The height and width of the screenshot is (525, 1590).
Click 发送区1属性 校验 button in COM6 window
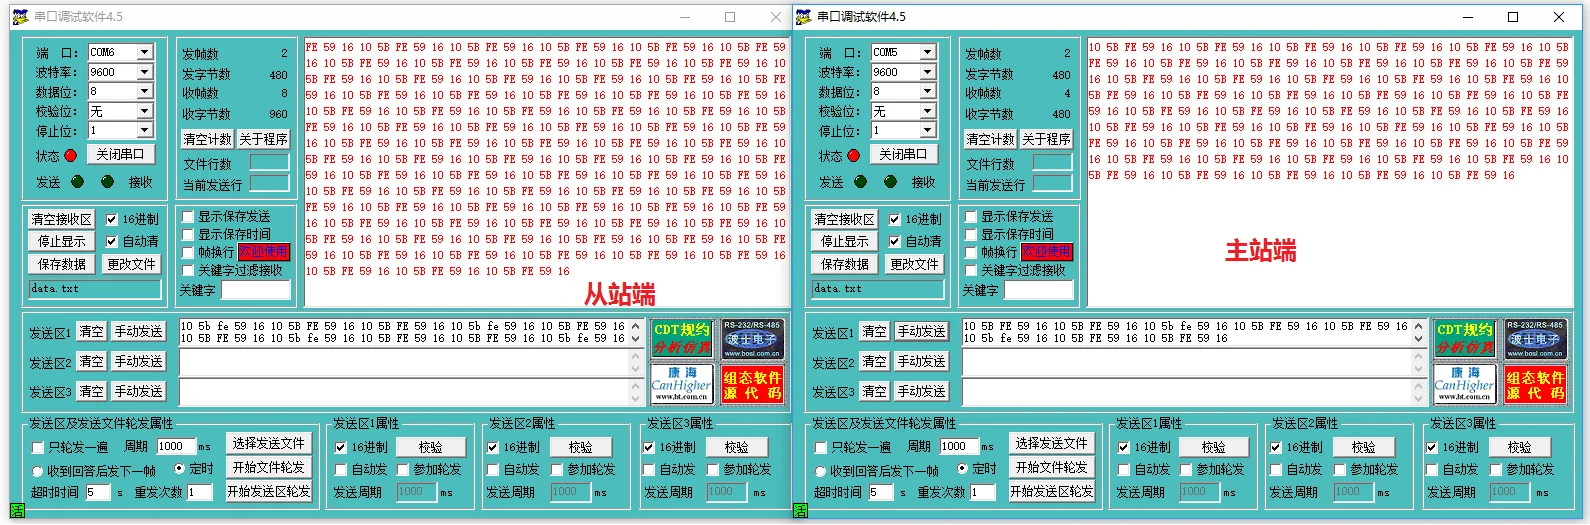click(430, 447)
